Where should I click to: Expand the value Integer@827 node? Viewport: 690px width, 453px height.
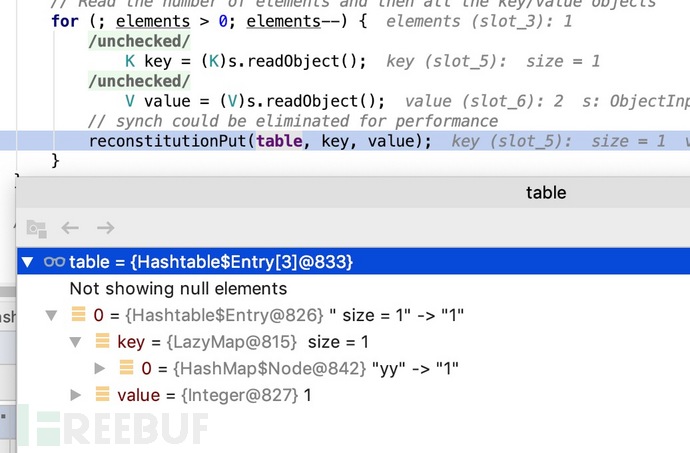click(x=76, y=395)
